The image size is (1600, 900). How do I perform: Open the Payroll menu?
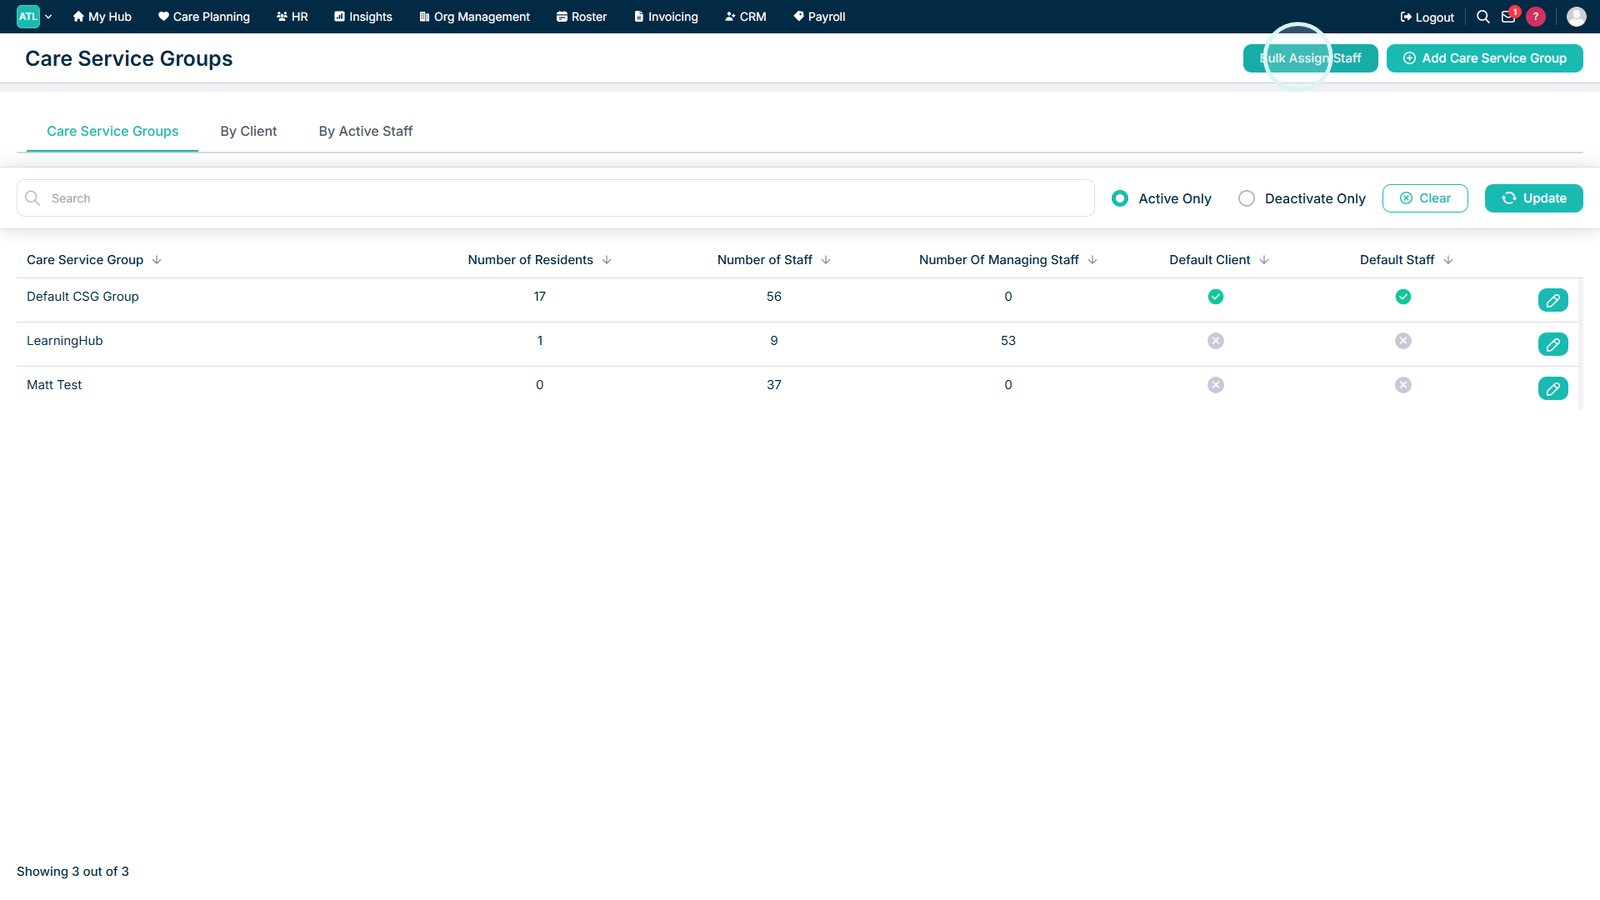[x=819, y=17]
